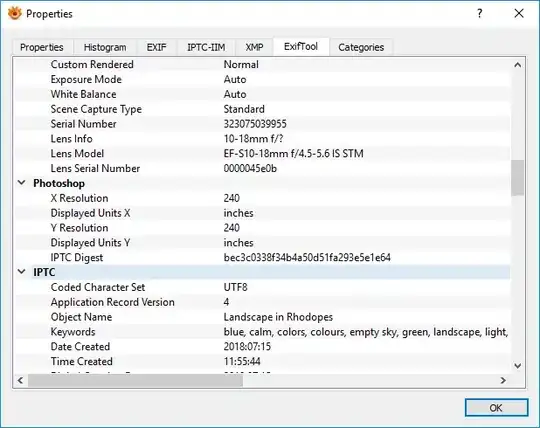The height and width of the screenshot is (428, 540).
Task: Select the Lens Info row
Action: click(262, 139)
